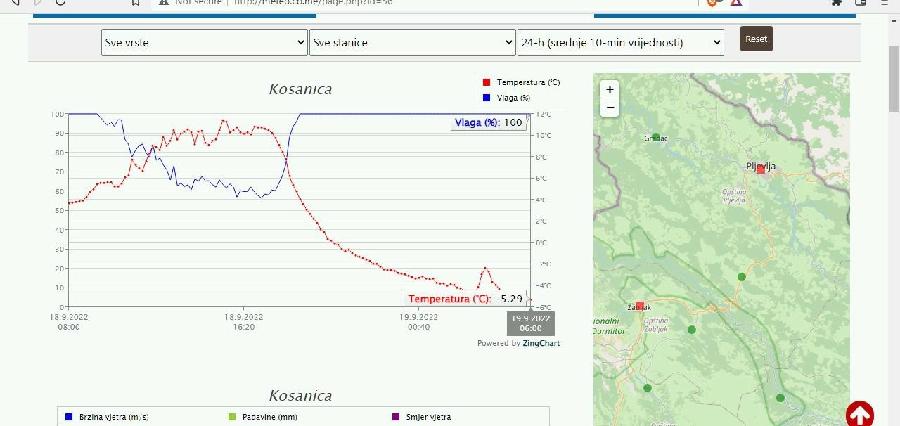Zoom out on the map
The width and height of the screenshot is (900, 426).
[x=610, y=107]
